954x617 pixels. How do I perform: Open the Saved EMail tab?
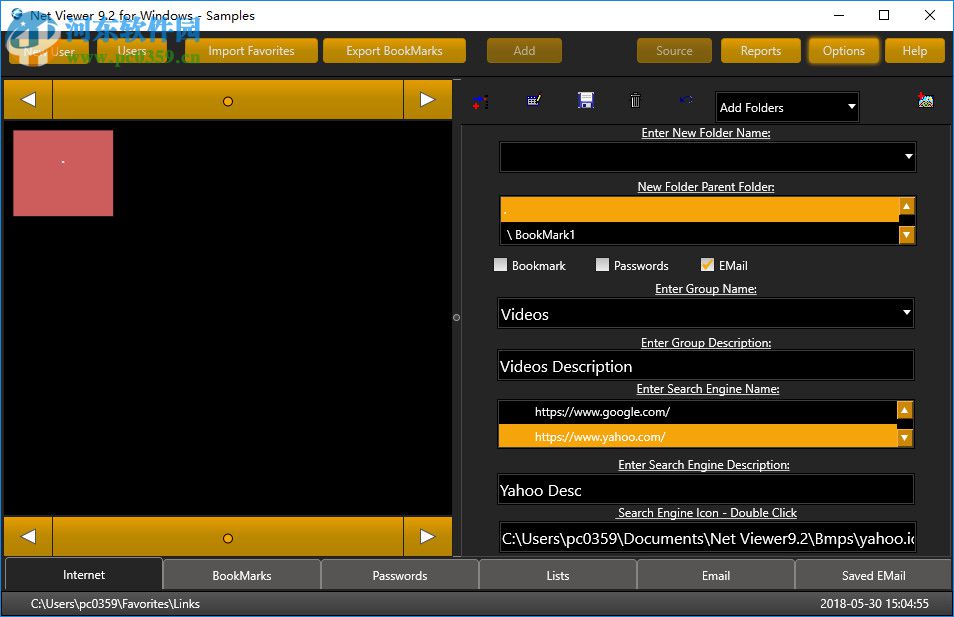coord(873,575)
